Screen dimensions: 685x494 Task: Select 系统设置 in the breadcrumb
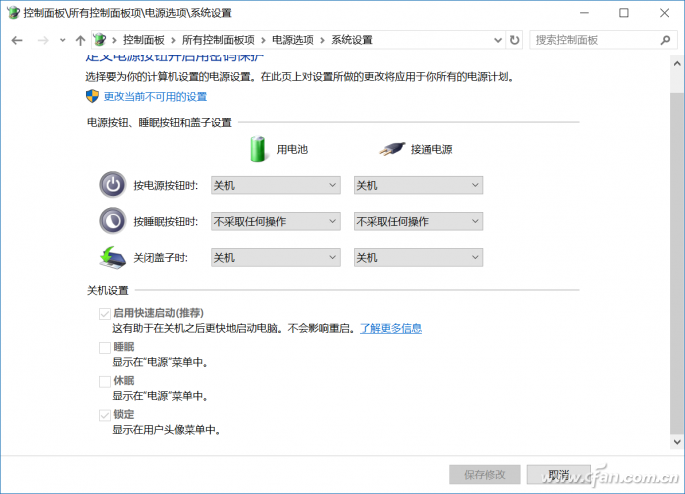[x=352, y=40]
